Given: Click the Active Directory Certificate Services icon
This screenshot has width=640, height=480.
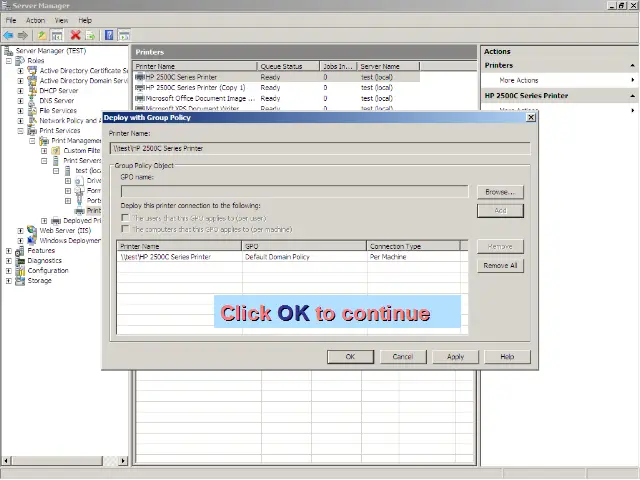Looking at the screenshot, I should click(32, 71).
